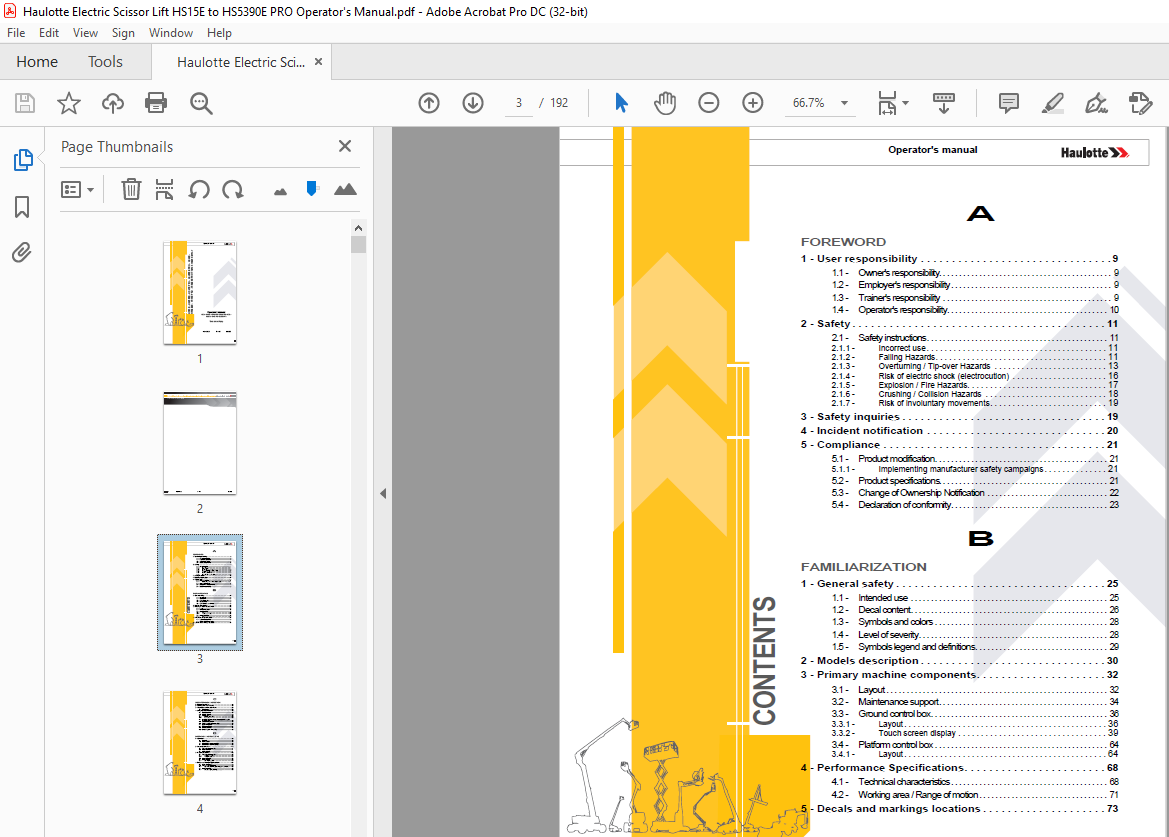Open the Attachments paperclip panel
Viewport: 1169px width, 837px height.
(x=22, y=253)
